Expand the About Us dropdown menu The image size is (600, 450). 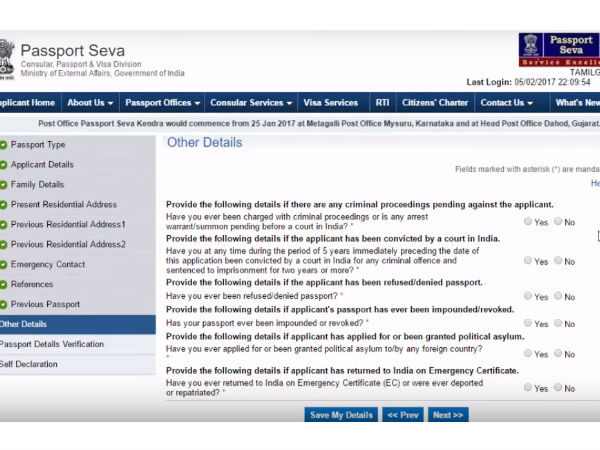pos(90,103)
